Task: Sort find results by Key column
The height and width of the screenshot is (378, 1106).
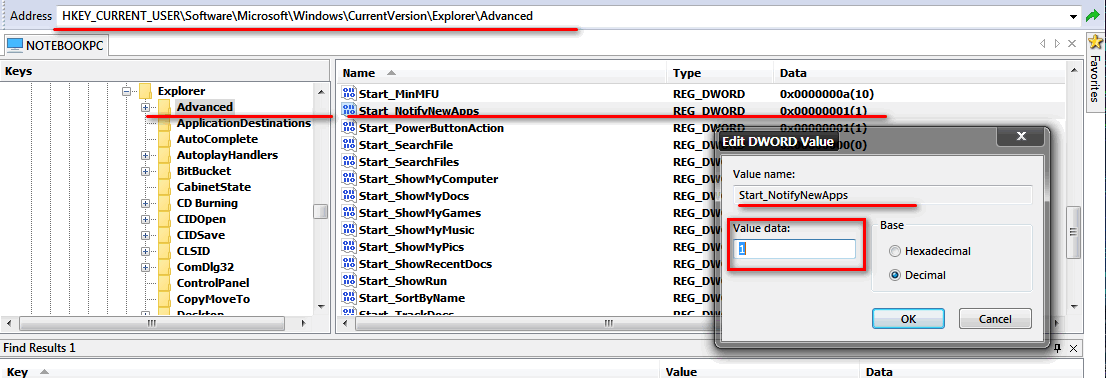Action: 330,372
